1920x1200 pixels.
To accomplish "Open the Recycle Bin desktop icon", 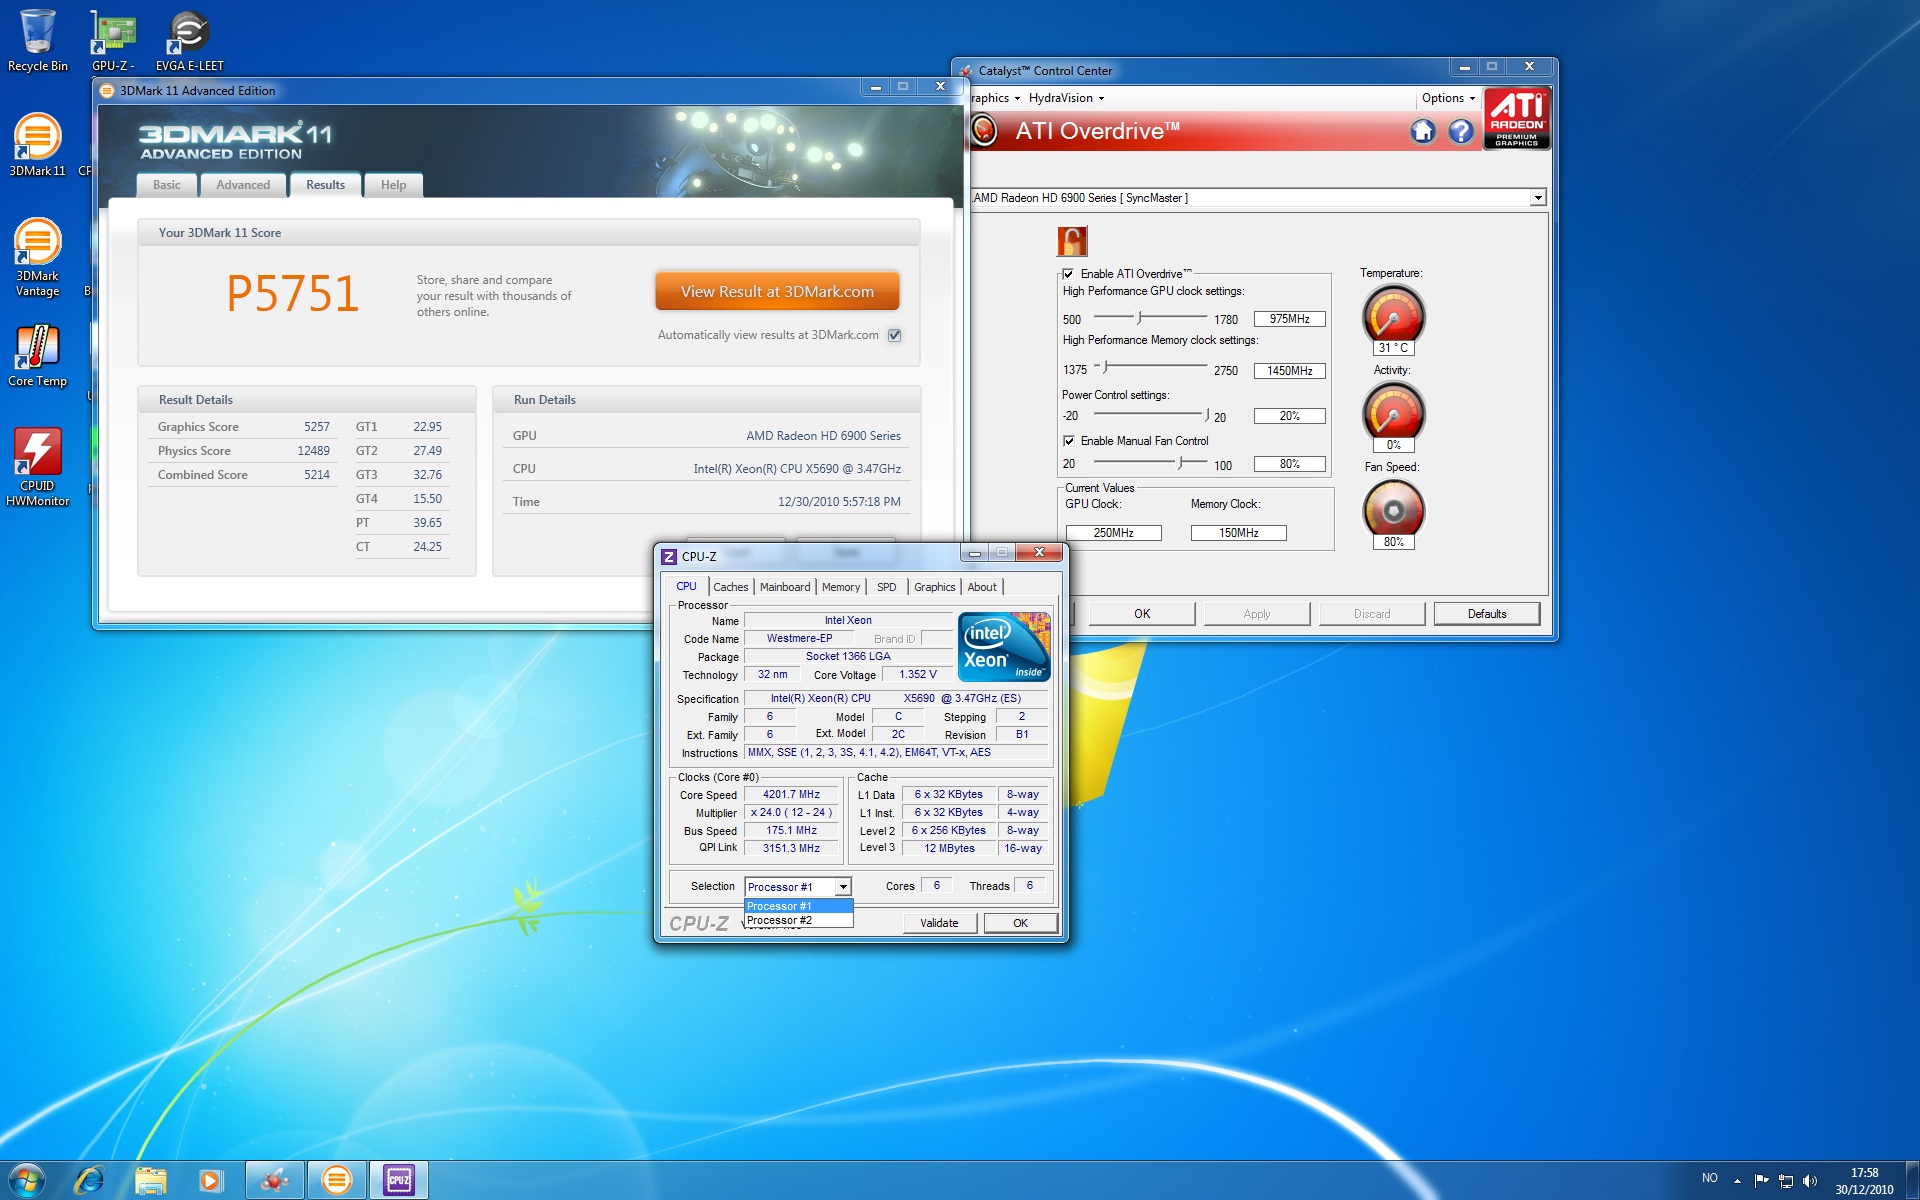I will 37,40.
